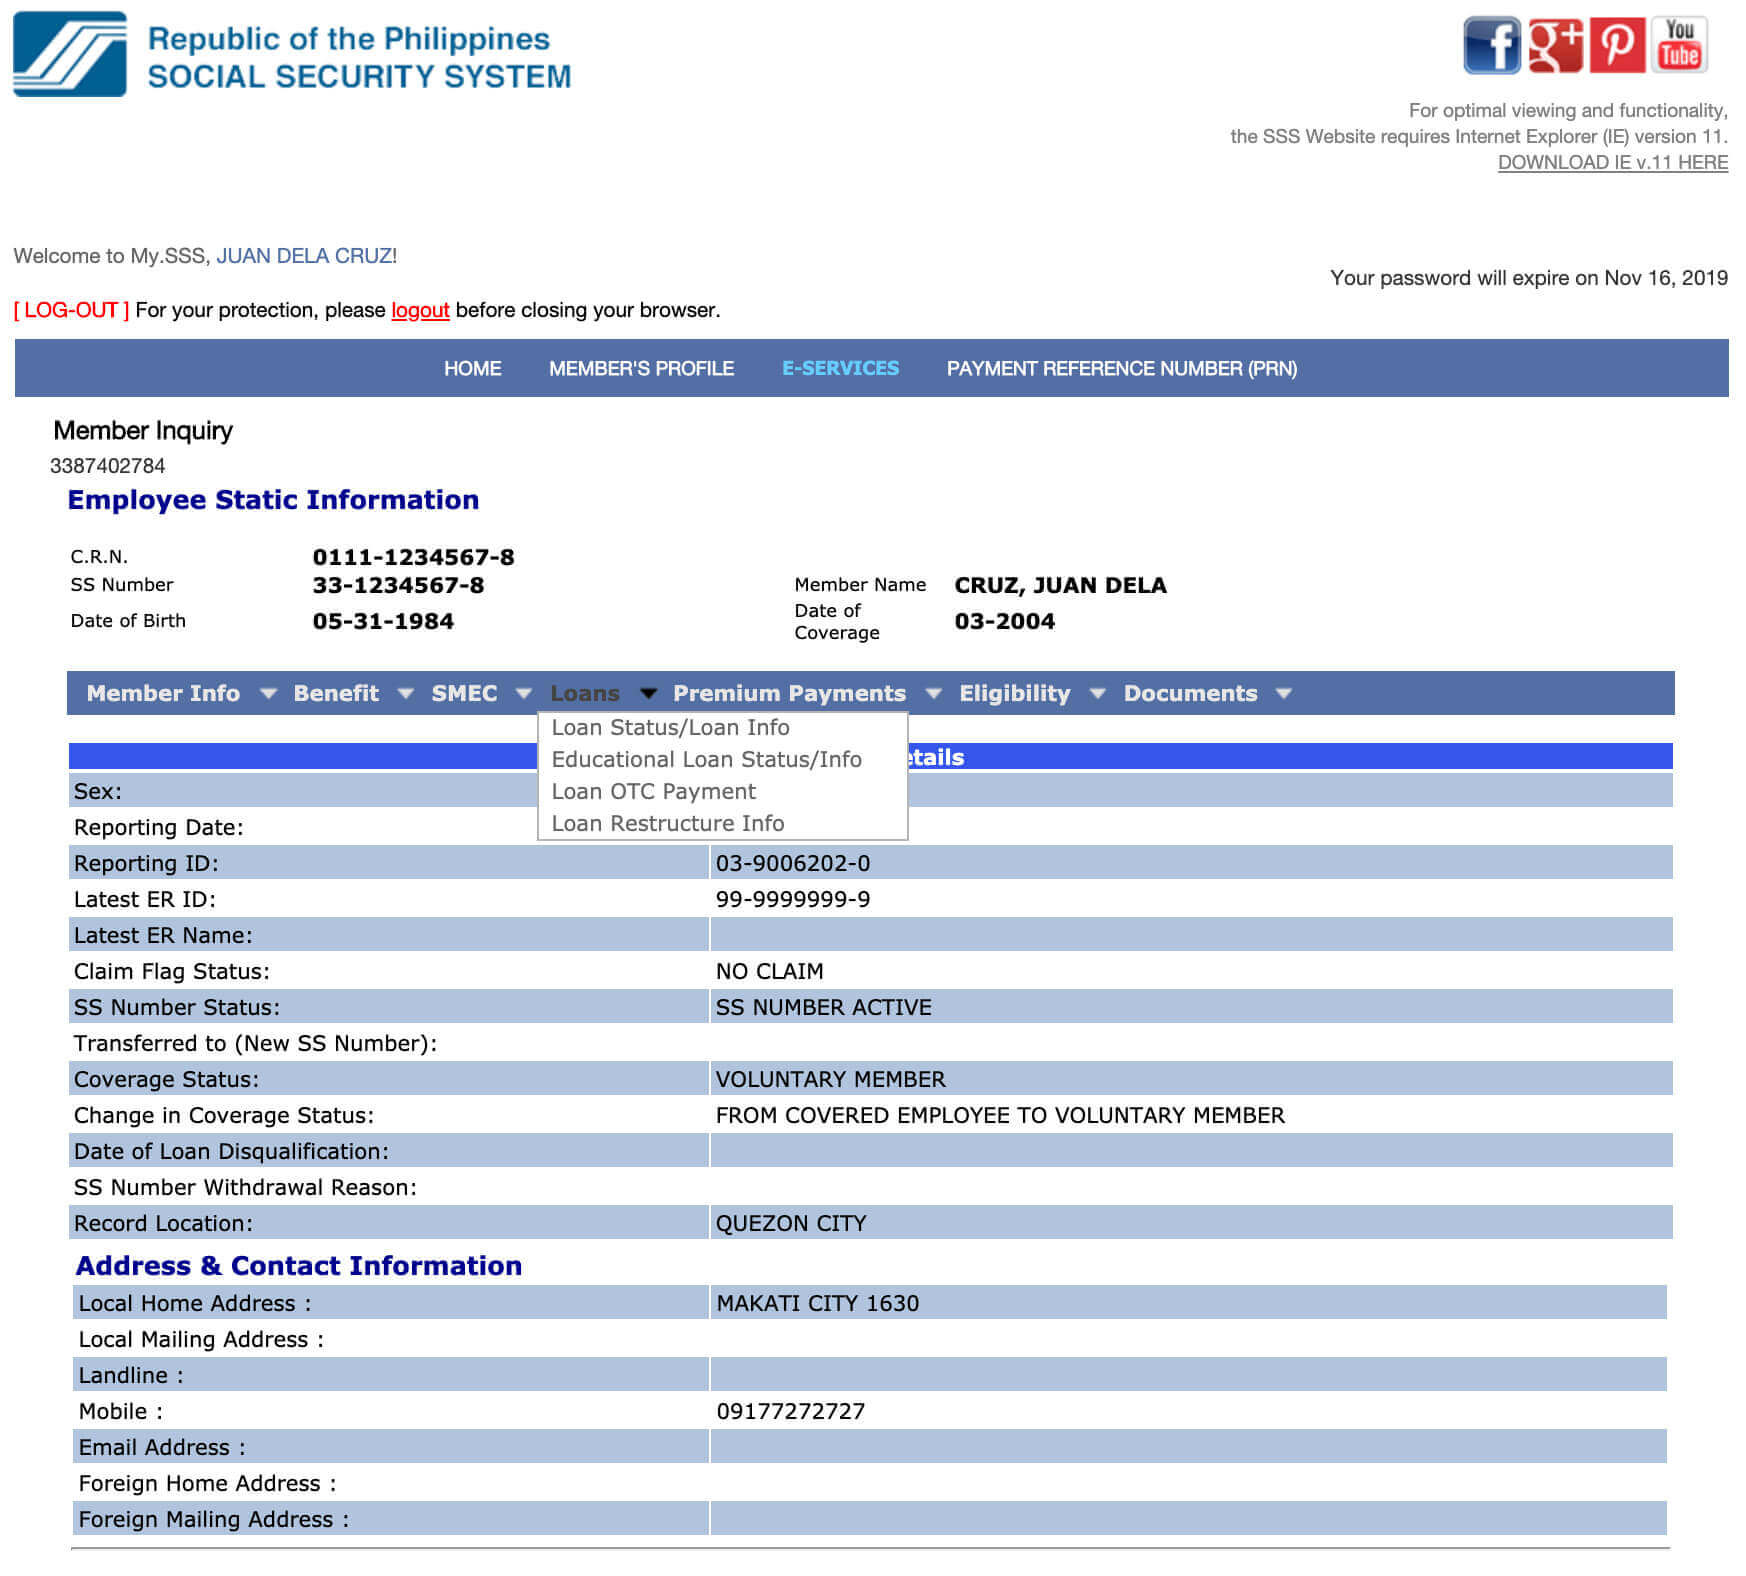Click the JUAN DELA CRUZ welcome name
The image size is (1746, 1576).
pyautogui.click(x=304, y=255)
